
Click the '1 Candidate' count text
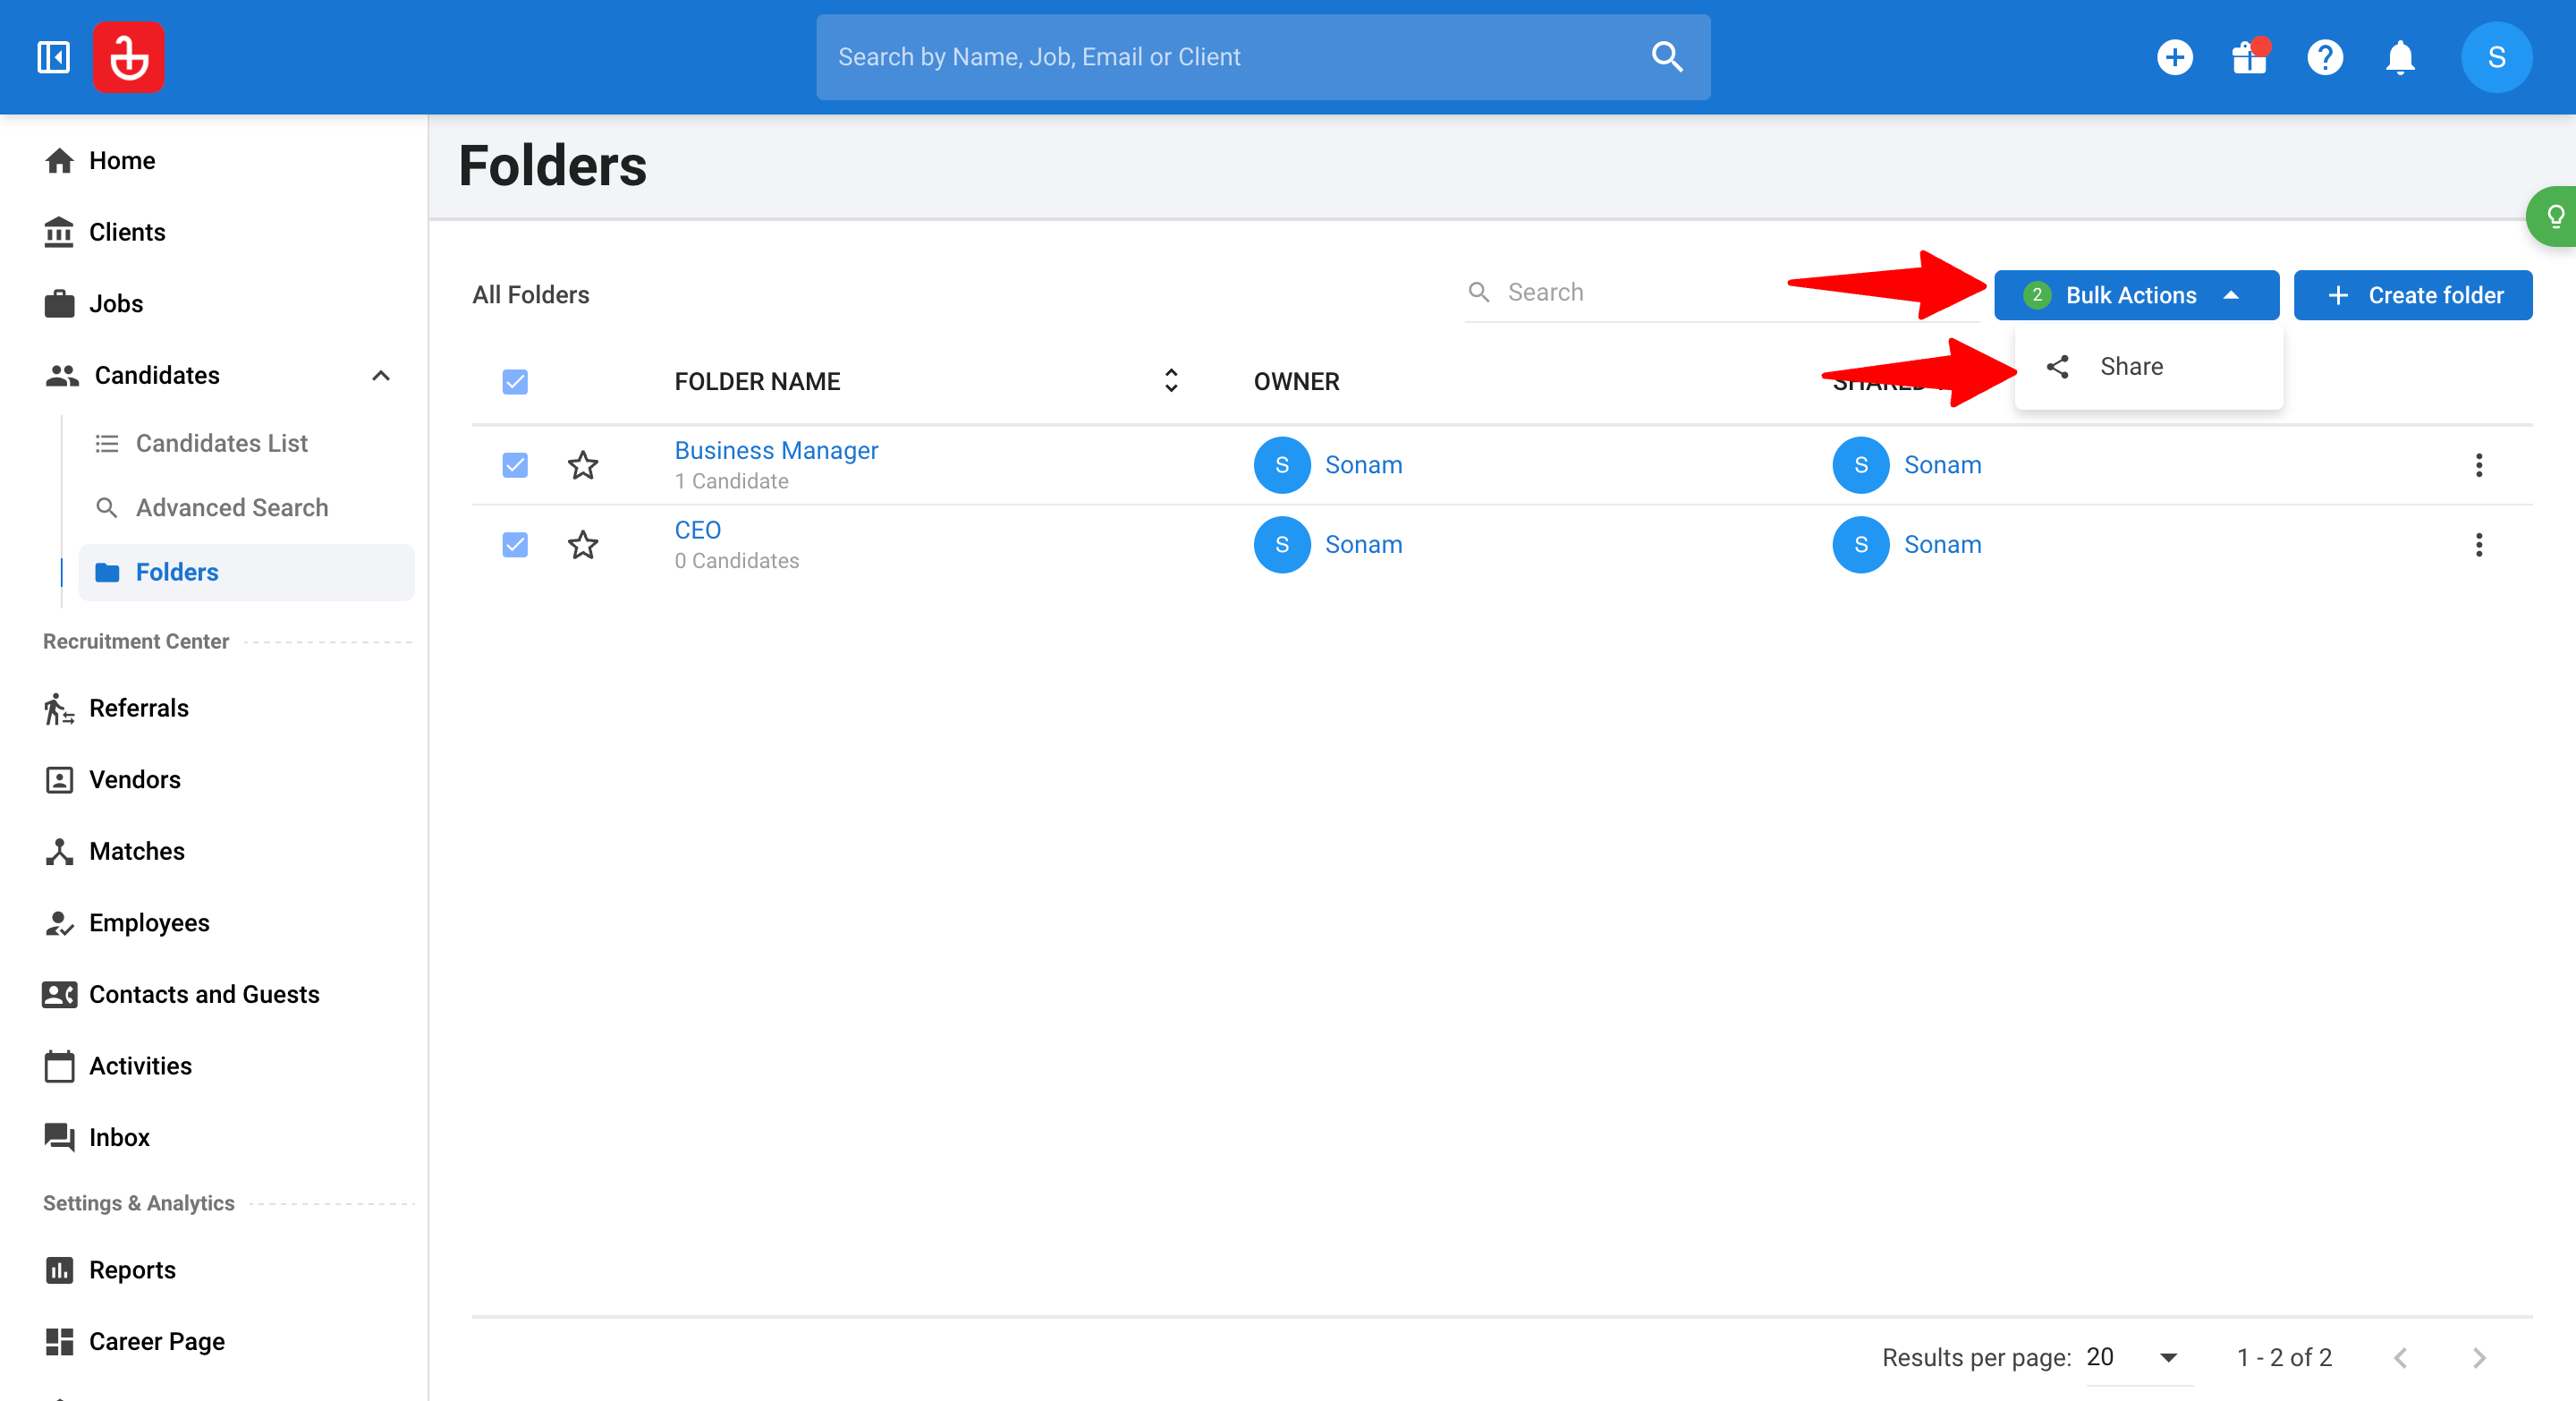[x=731, y=482]
